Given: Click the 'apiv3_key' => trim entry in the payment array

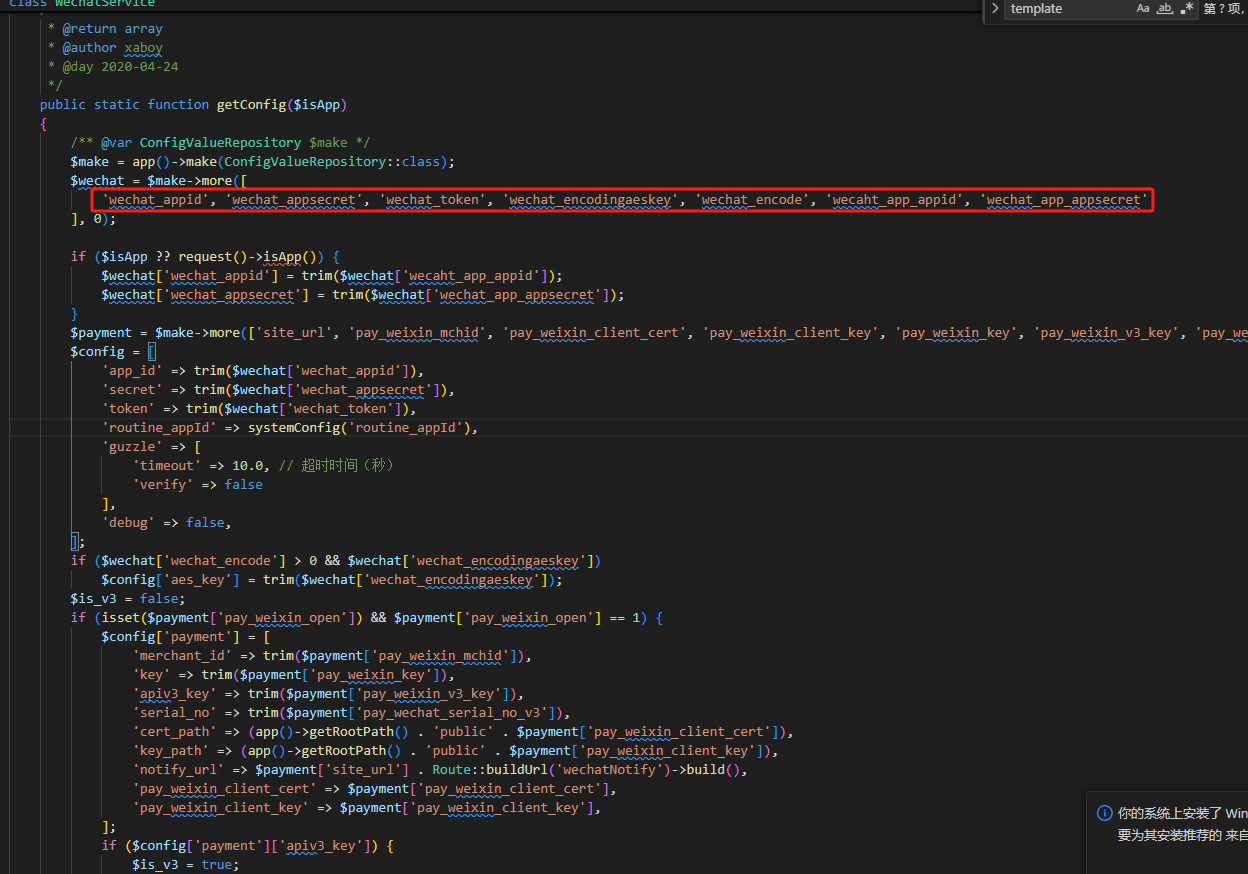Looking at the screenshot, I should [x=328, y=694].
